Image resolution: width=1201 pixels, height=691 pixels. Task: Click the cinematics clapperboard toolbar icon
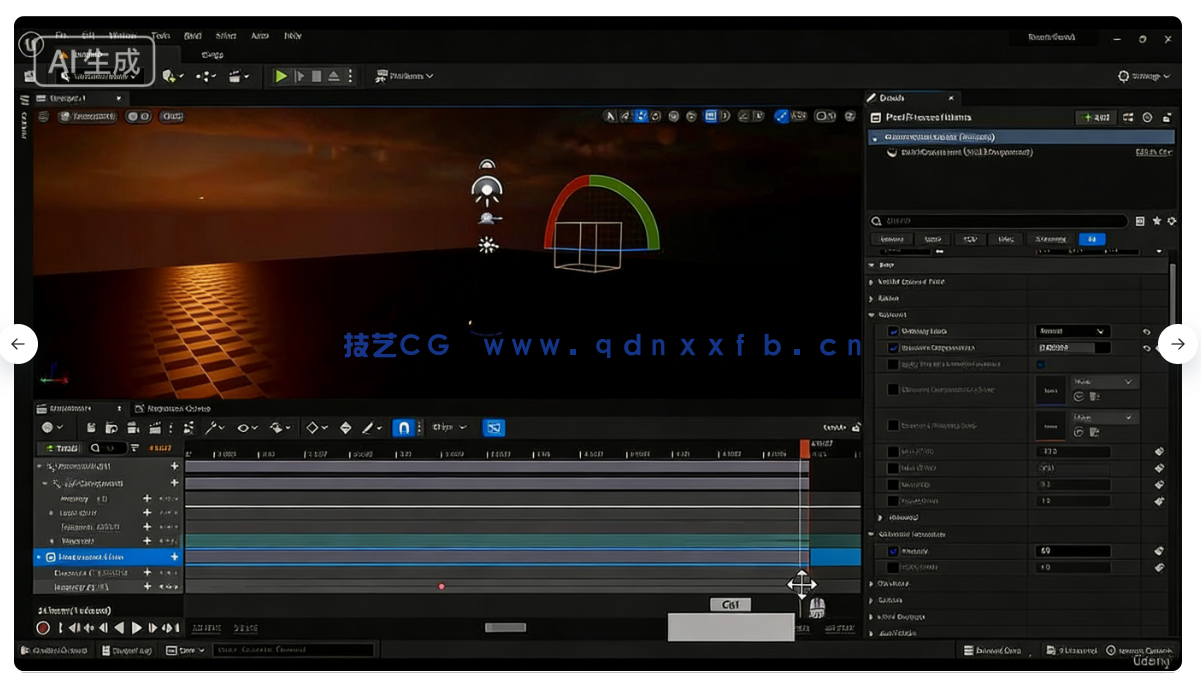[237, 76]
